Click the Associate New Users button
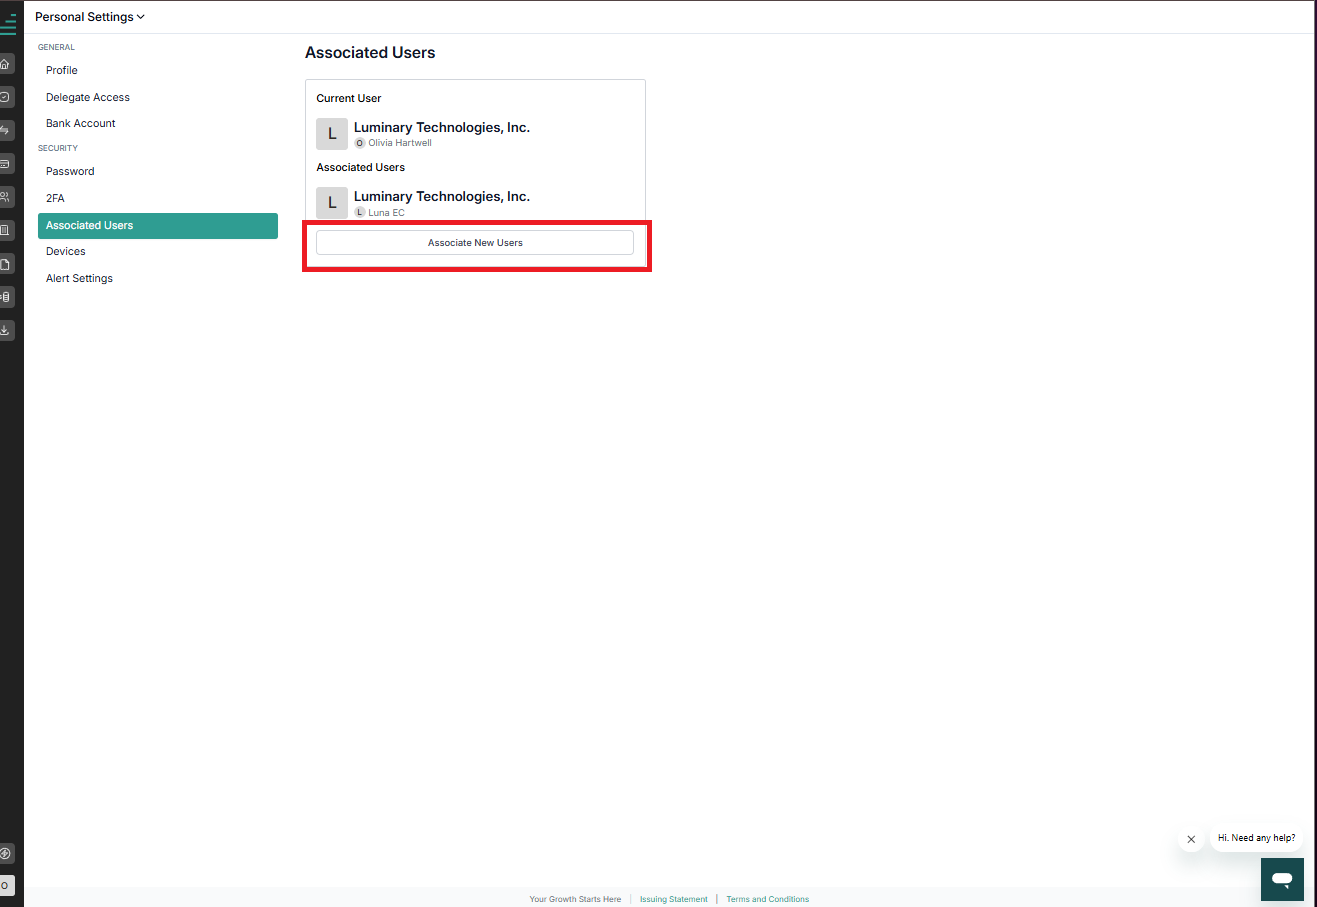Viewport: 1317px width, 907px height. 475,243
